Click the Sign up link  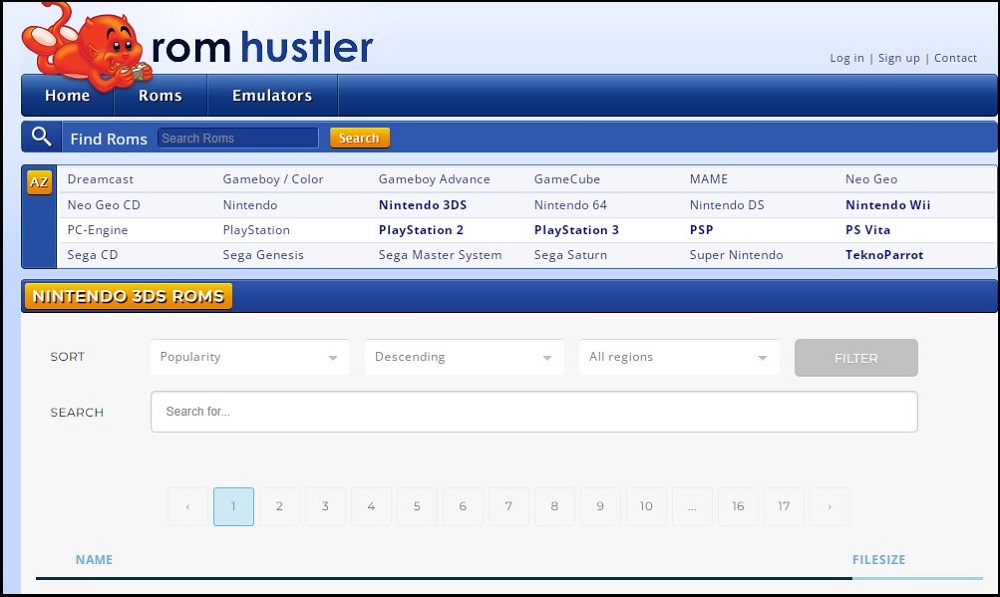tap(898, 58)
